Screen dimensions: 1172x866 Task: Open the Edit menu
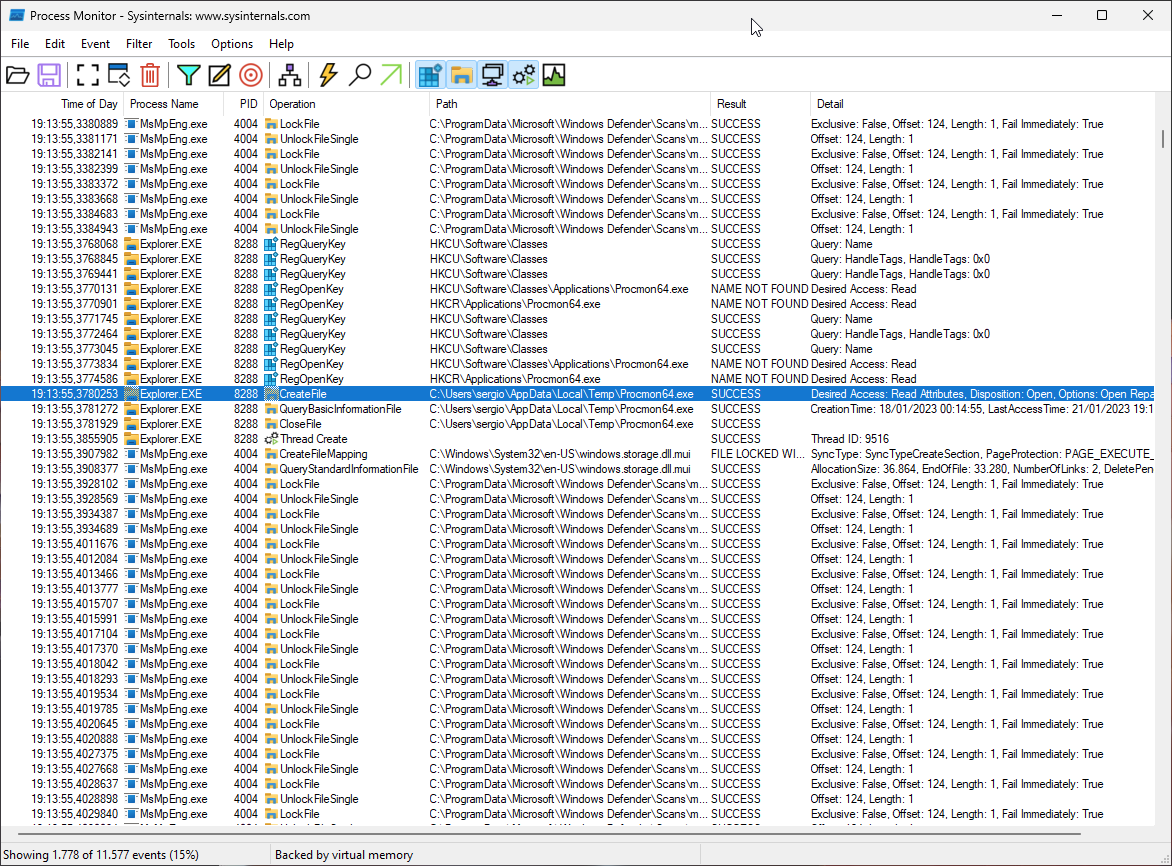pos(55,44)
